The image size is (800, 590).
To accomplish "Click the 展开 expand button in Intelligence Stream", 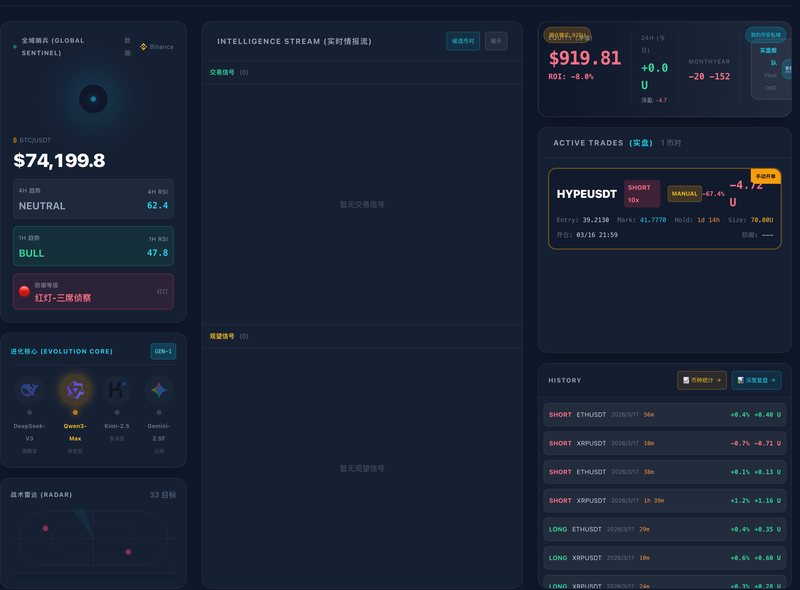I will click(496, 41).
